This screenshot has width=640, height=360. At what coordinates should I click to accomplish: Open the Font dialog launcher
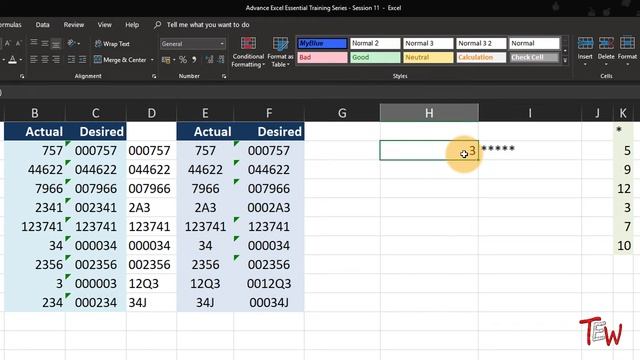point(22,76)
